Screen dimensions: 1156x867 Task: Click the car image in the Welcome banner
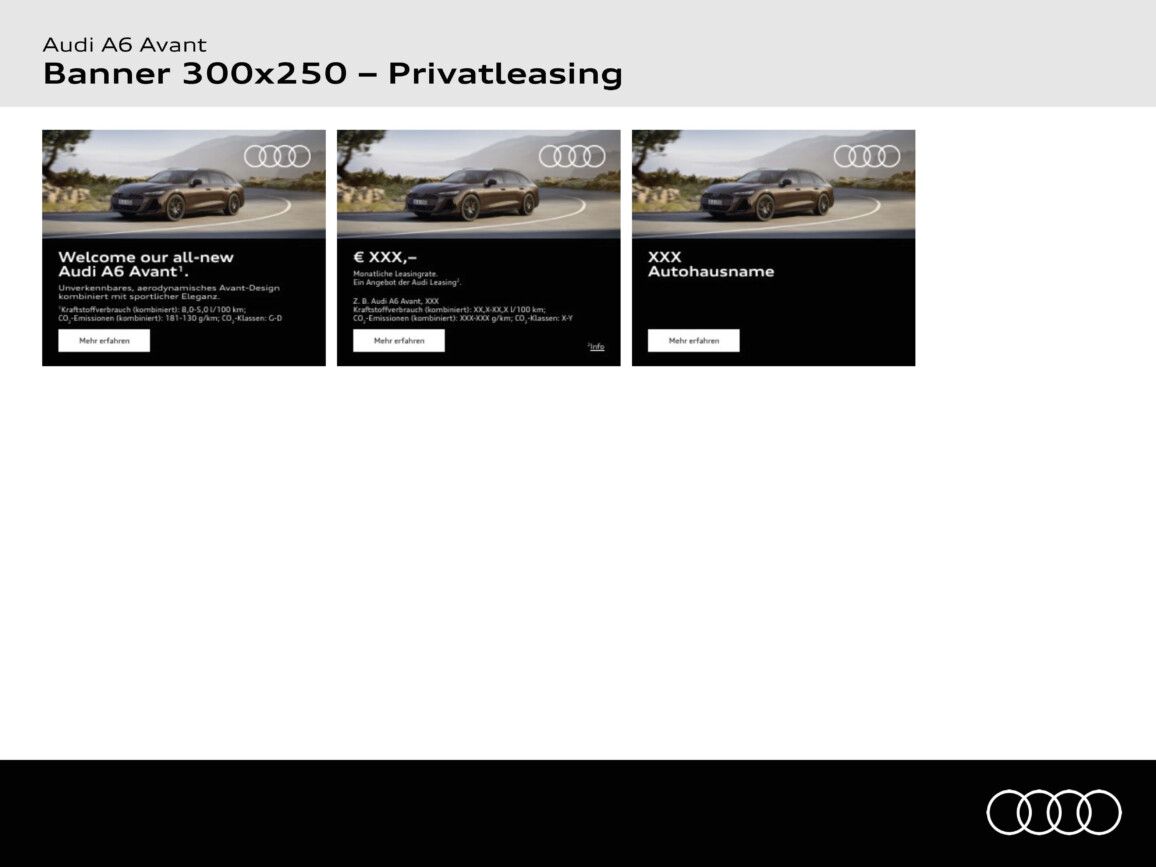[x=177, y=193]
